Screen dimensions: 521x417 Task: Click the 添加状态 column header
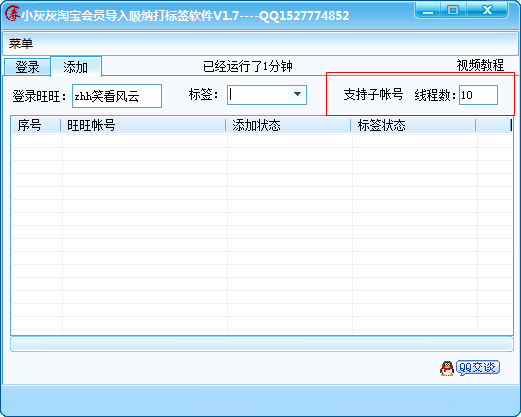tap(289, 125)
